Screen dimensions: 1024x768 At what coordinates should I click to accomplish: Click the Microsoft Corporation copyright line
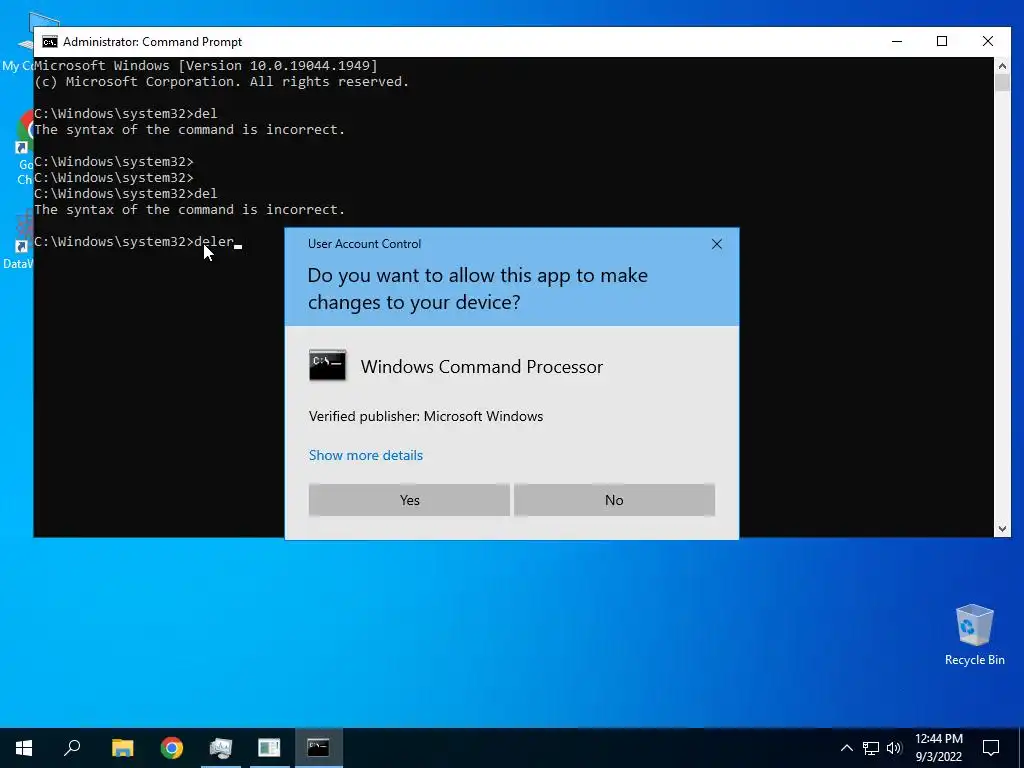point(221,82)
